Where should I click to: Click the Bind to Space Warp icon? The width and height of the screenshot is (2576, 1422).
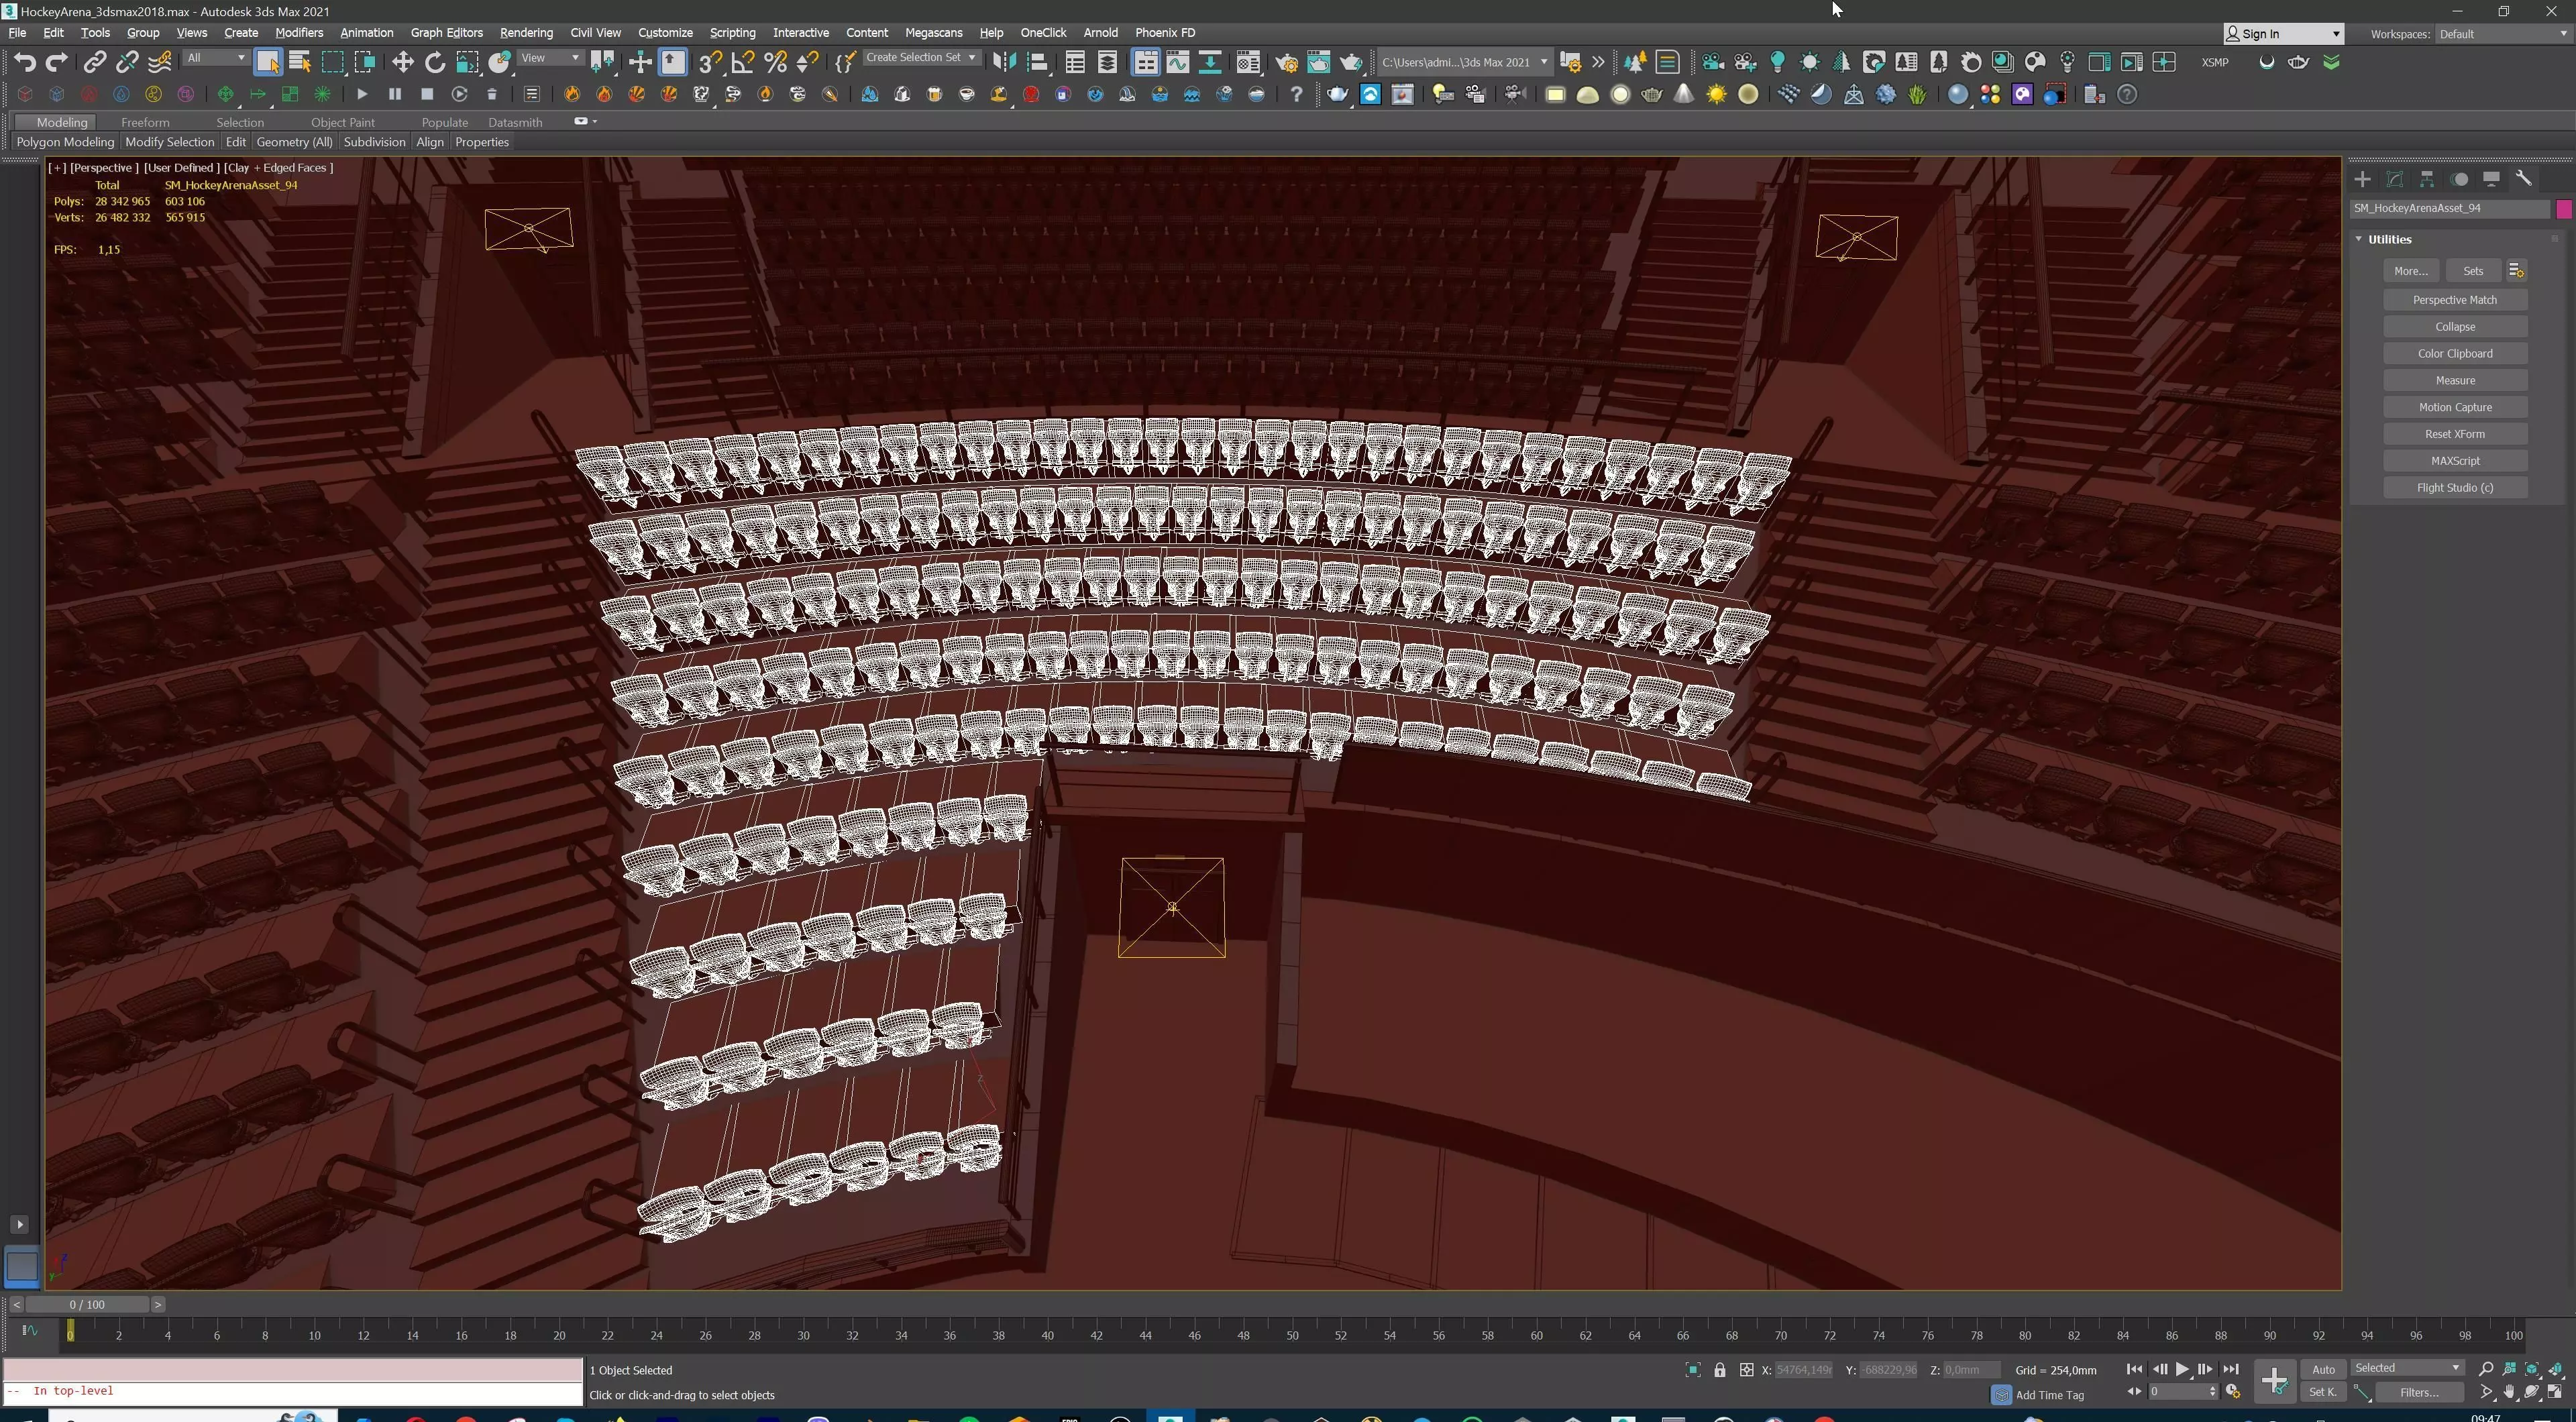coord(160,62)
